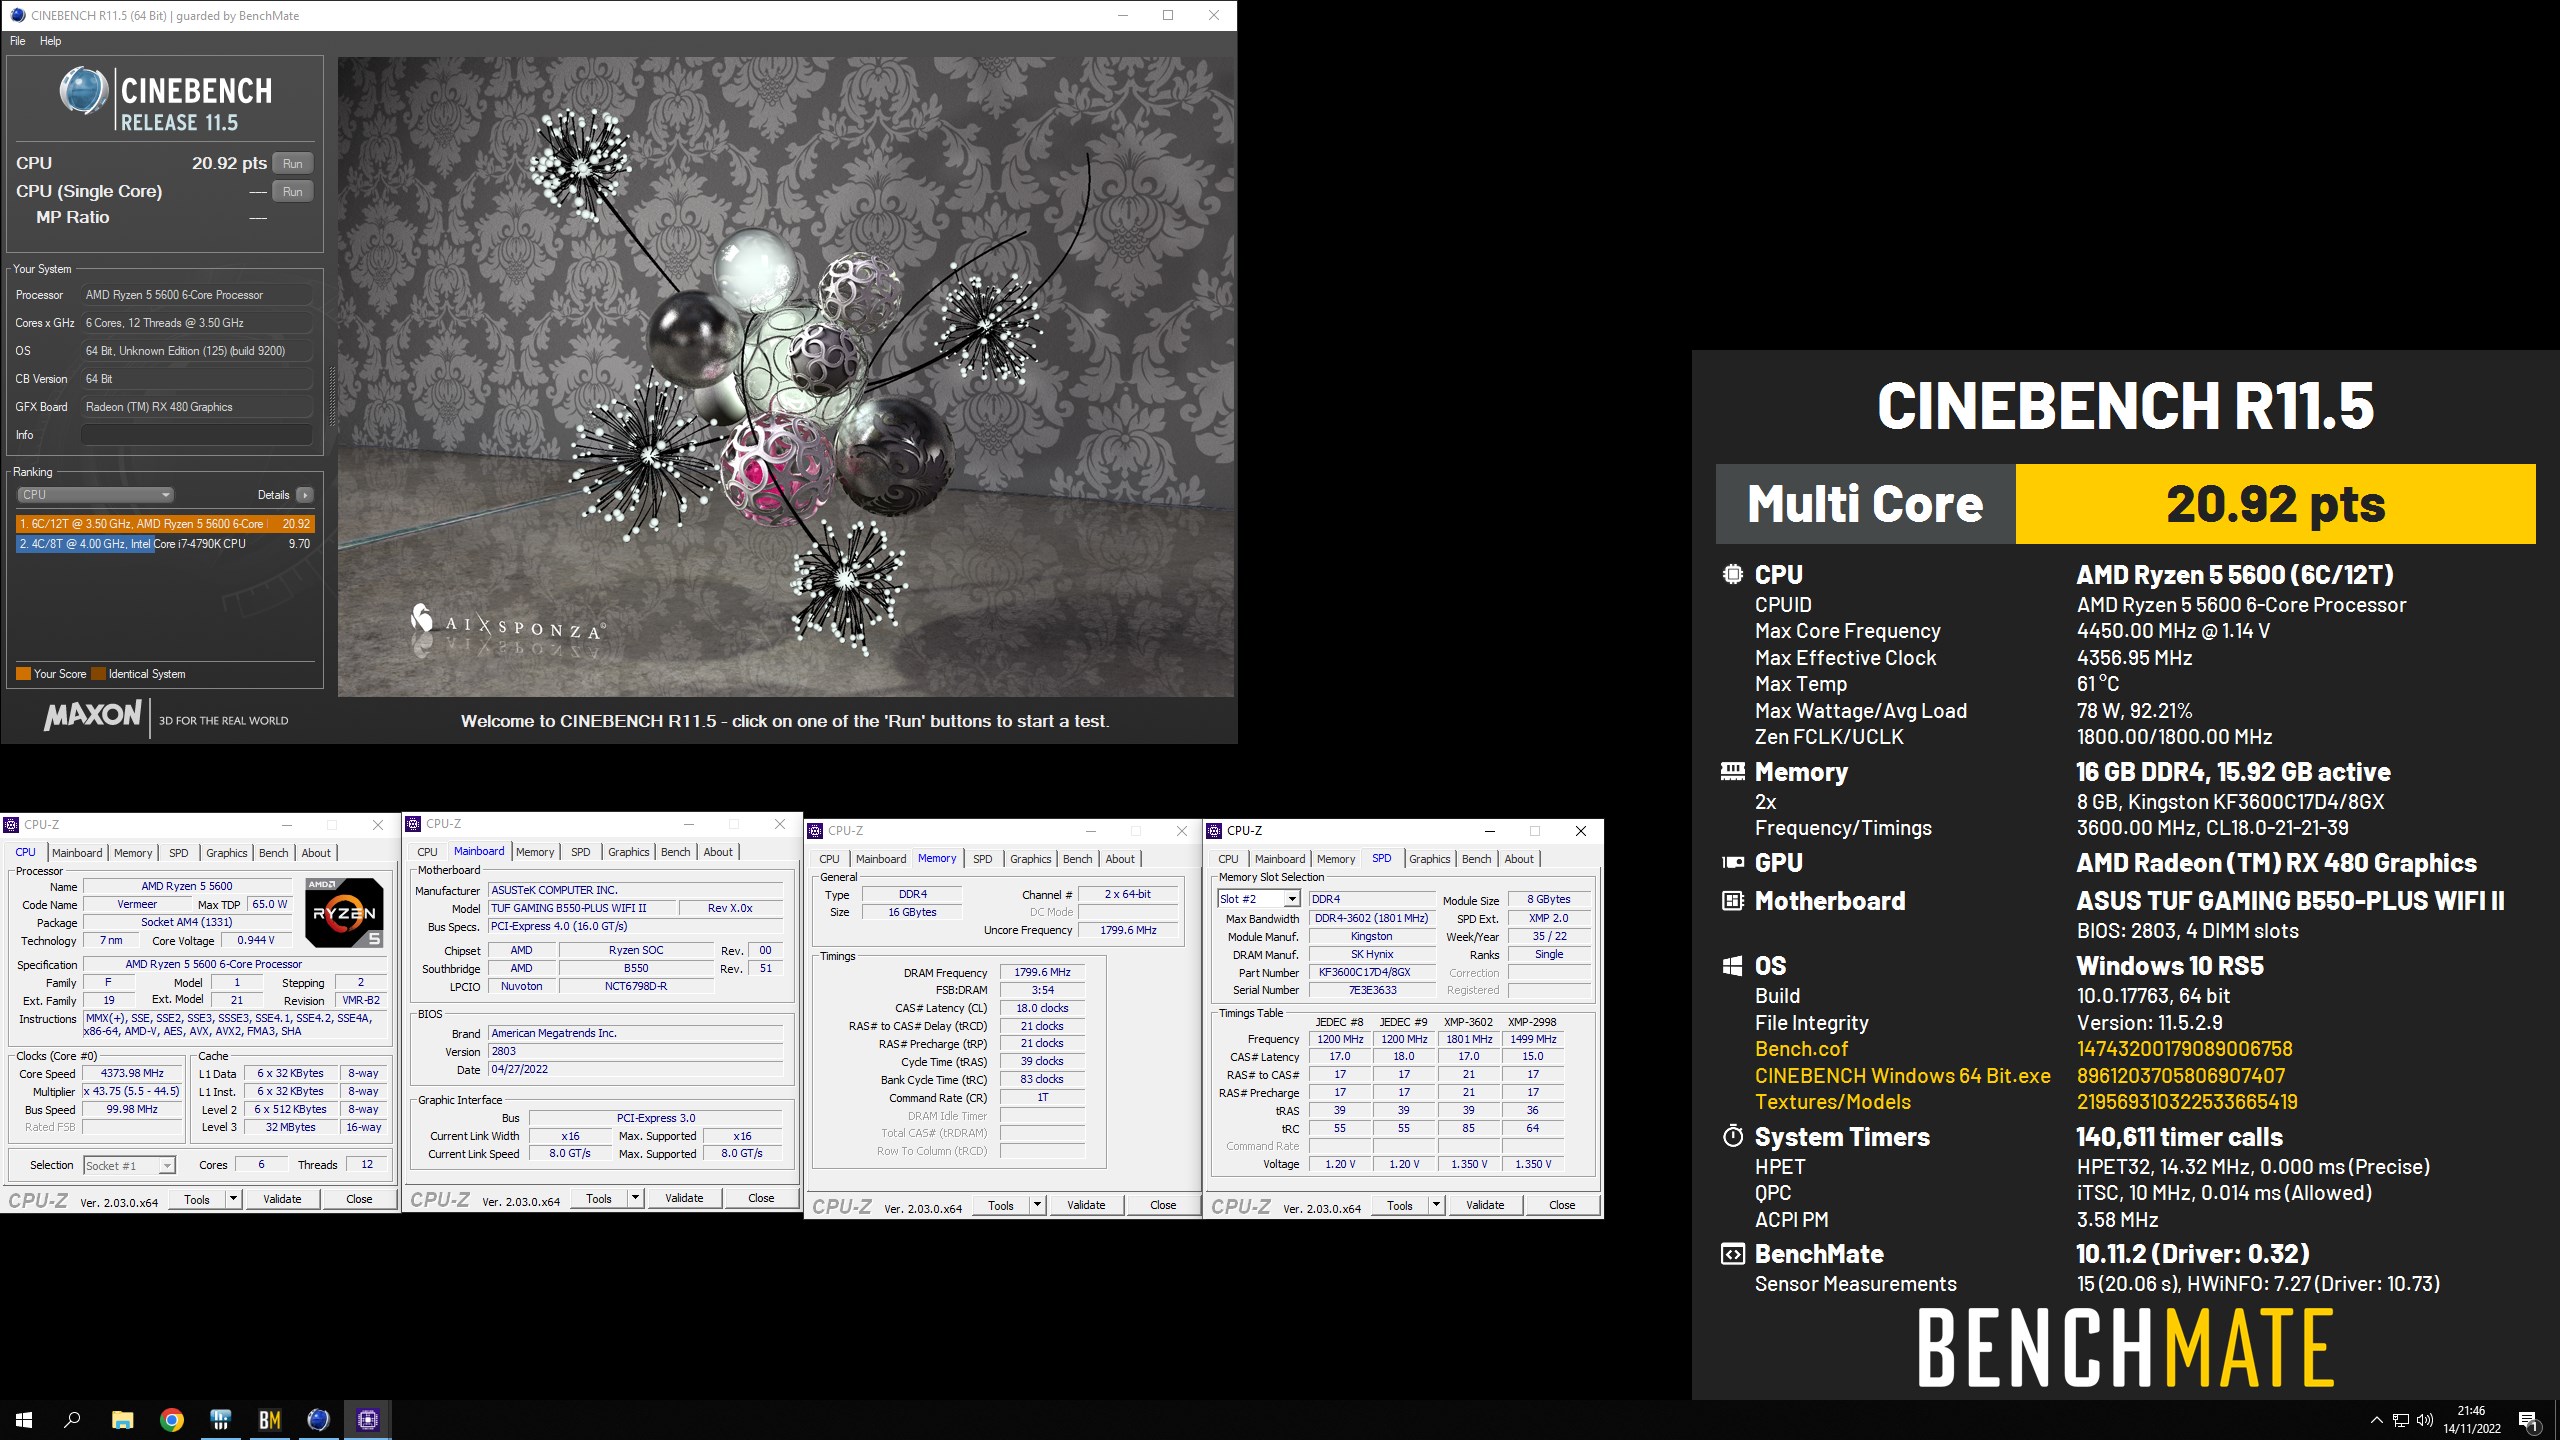Click Close in the Memory CPU-Z window
The height and width of the screenshot is (1440, 2560).
[x=1163, y=1204]
